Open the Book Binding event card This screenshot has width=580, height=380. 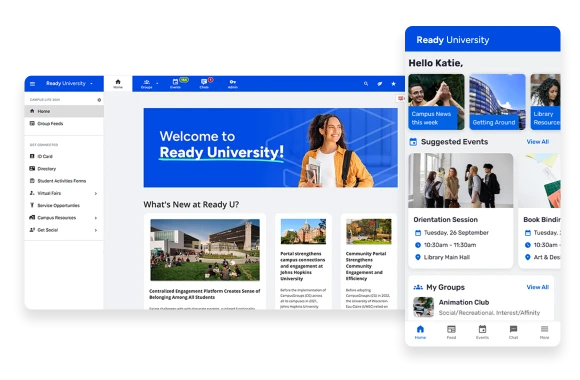[539, 211]
